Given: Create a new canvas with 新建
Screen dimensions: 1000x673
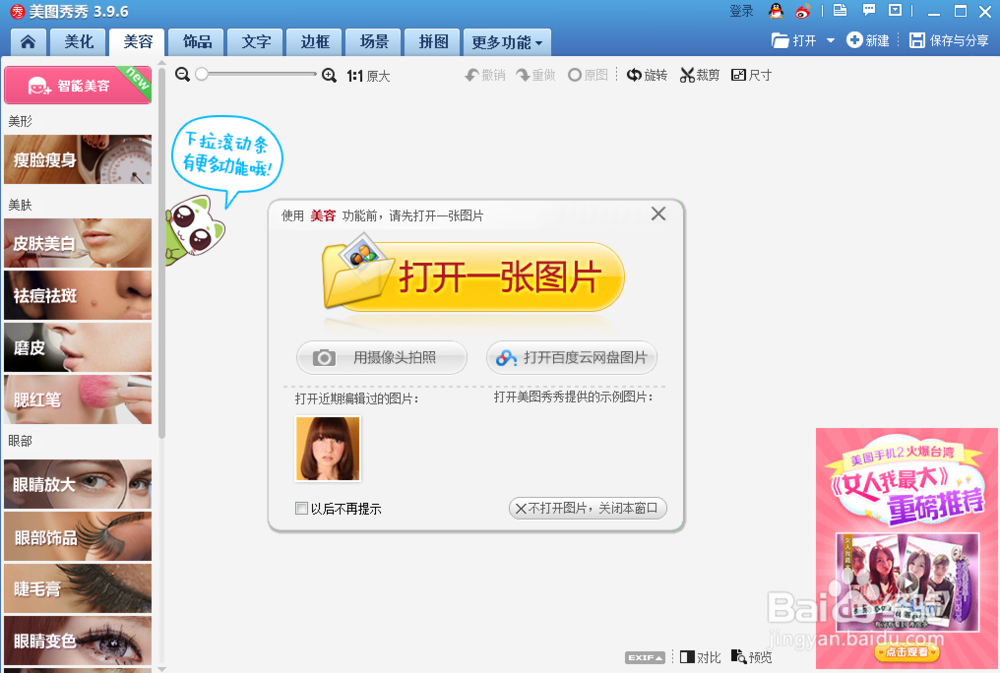Looking at the screenshot, I should tap(868, 41).
